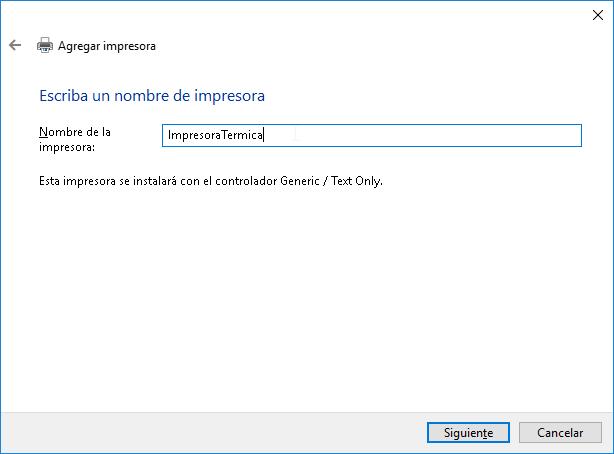Viewport: 614px width, 454px height.
Task: Close the Agregar impresora dialog with X
Action: coord(598,15)
